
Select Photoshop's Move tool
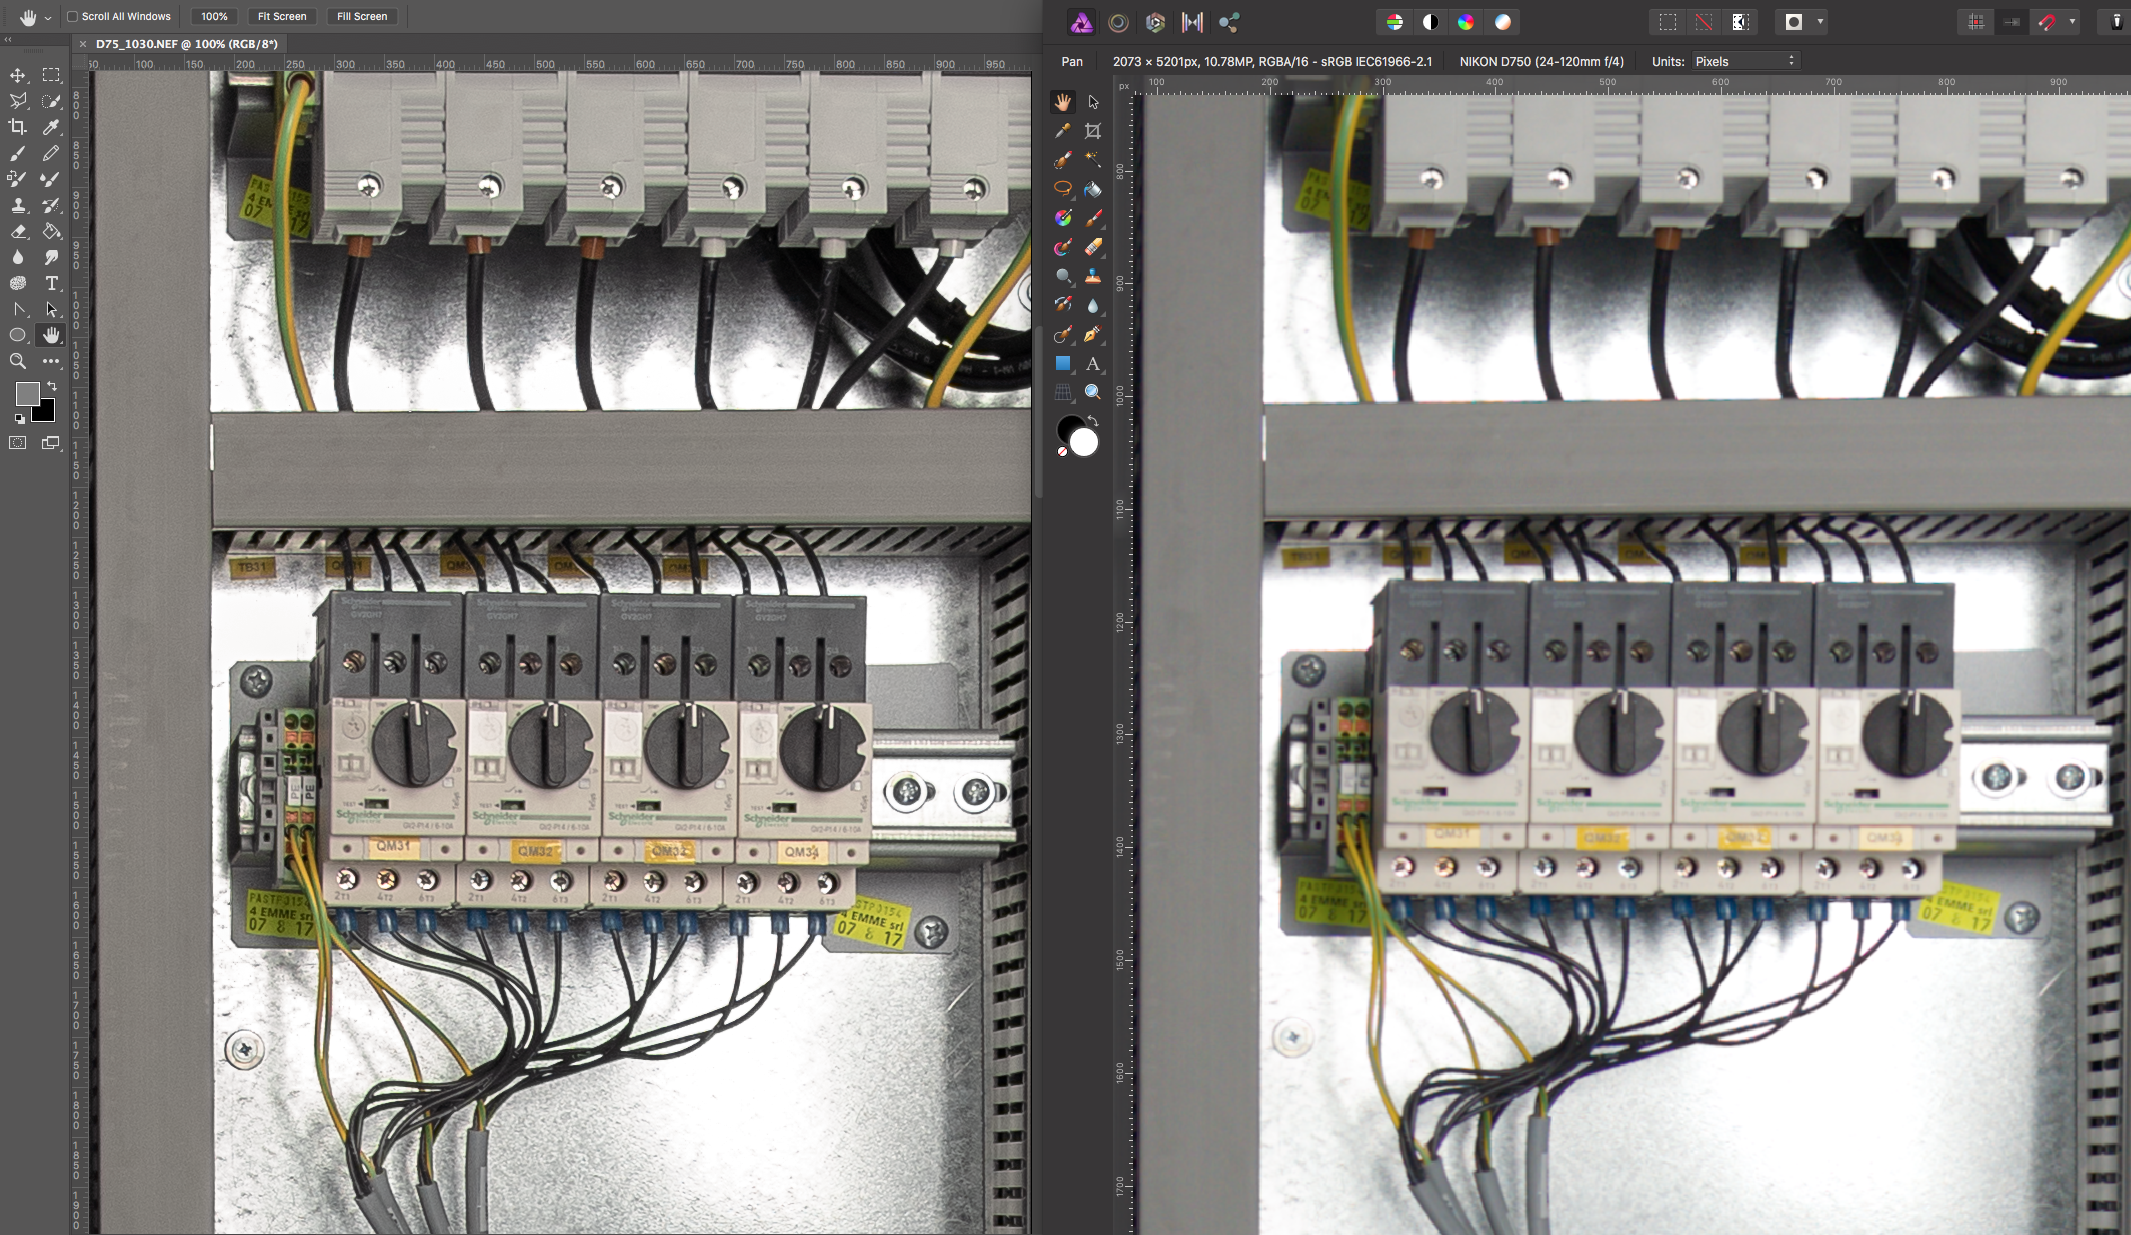point(18,75)
